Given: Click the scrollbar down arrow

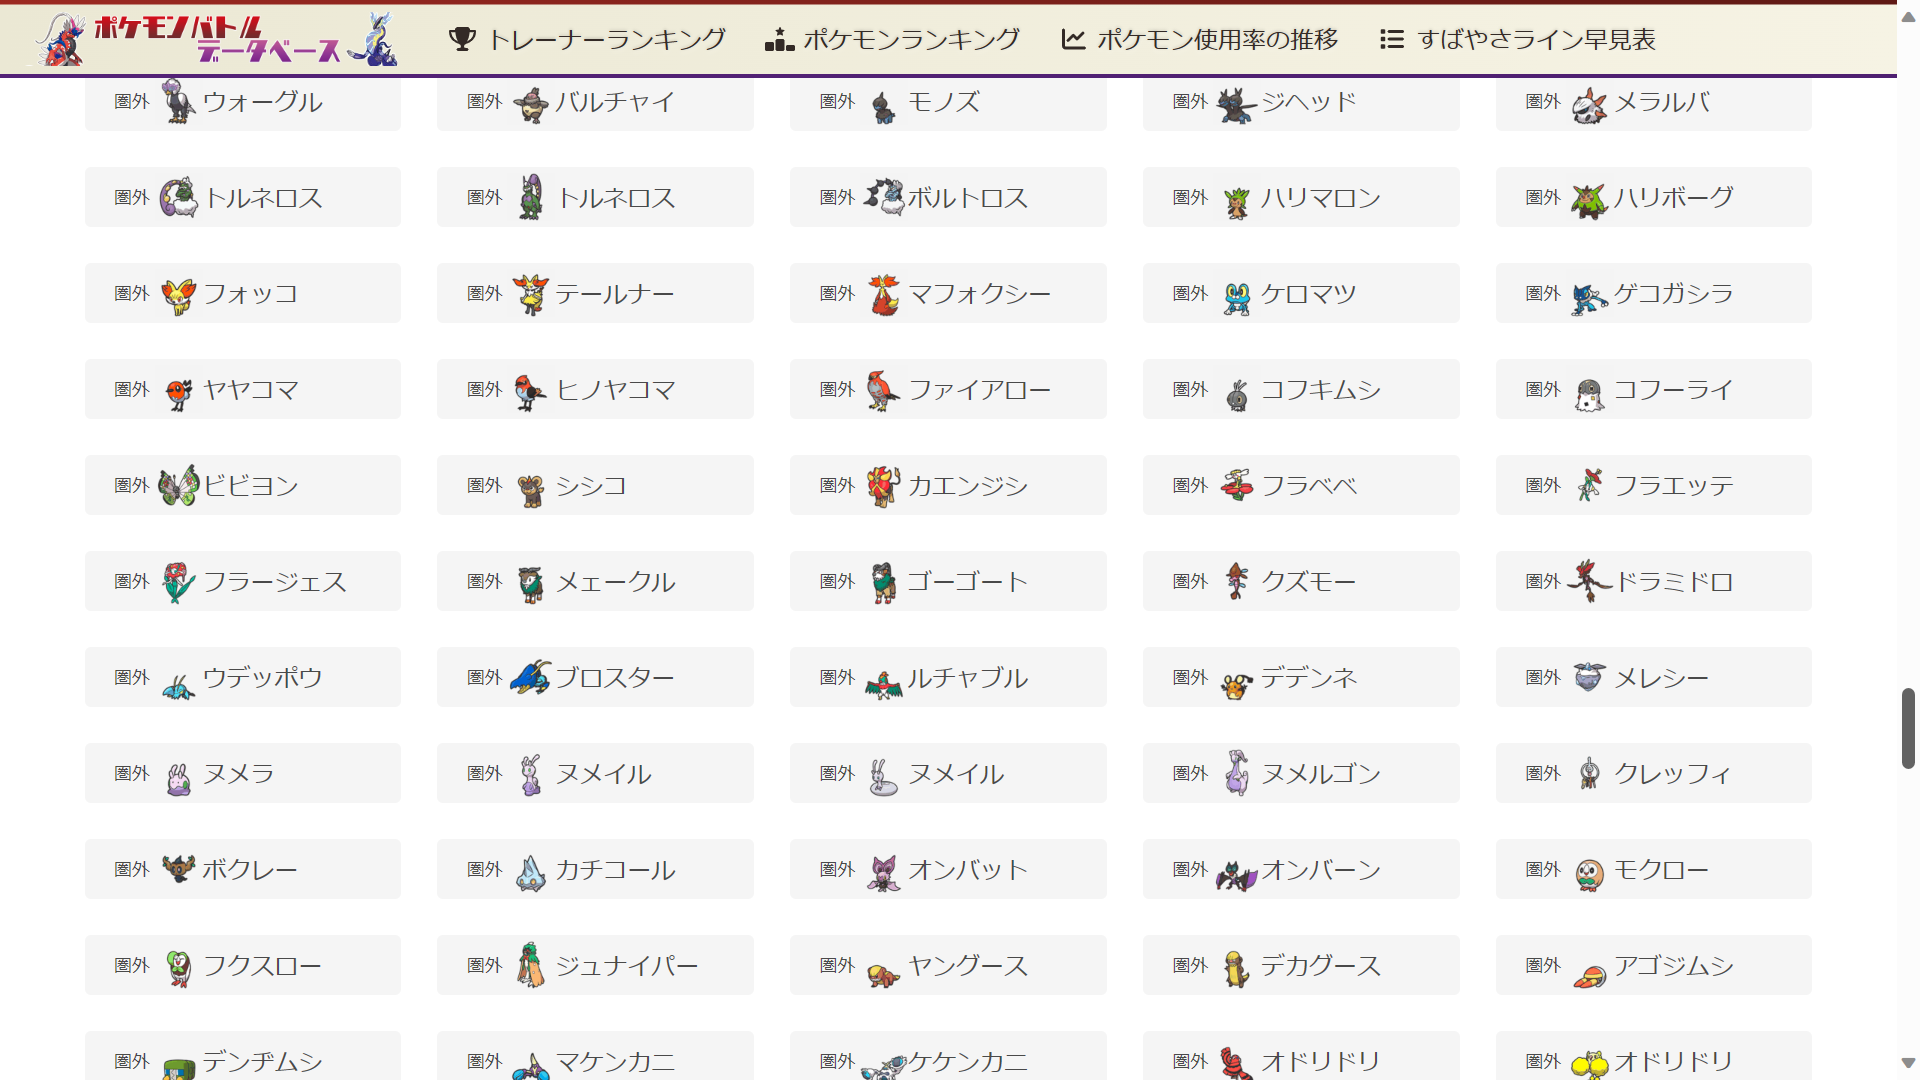Looking at the screenshot, I should [x=1908, y=1063].
